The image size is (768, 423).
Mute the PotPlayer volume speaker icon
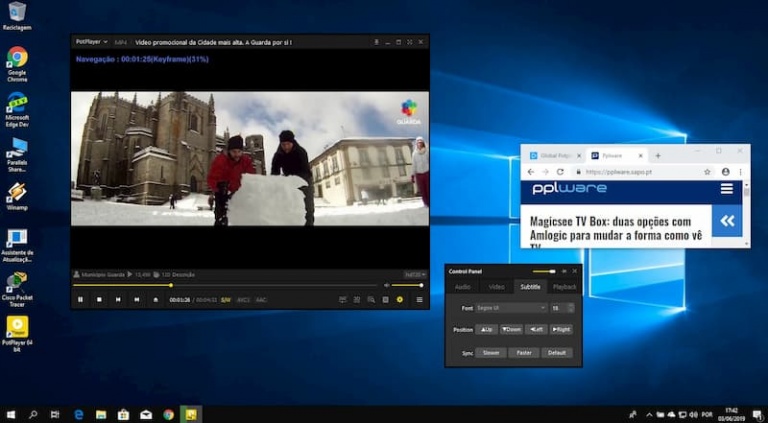pyautogui.click(x=387, y=285)
